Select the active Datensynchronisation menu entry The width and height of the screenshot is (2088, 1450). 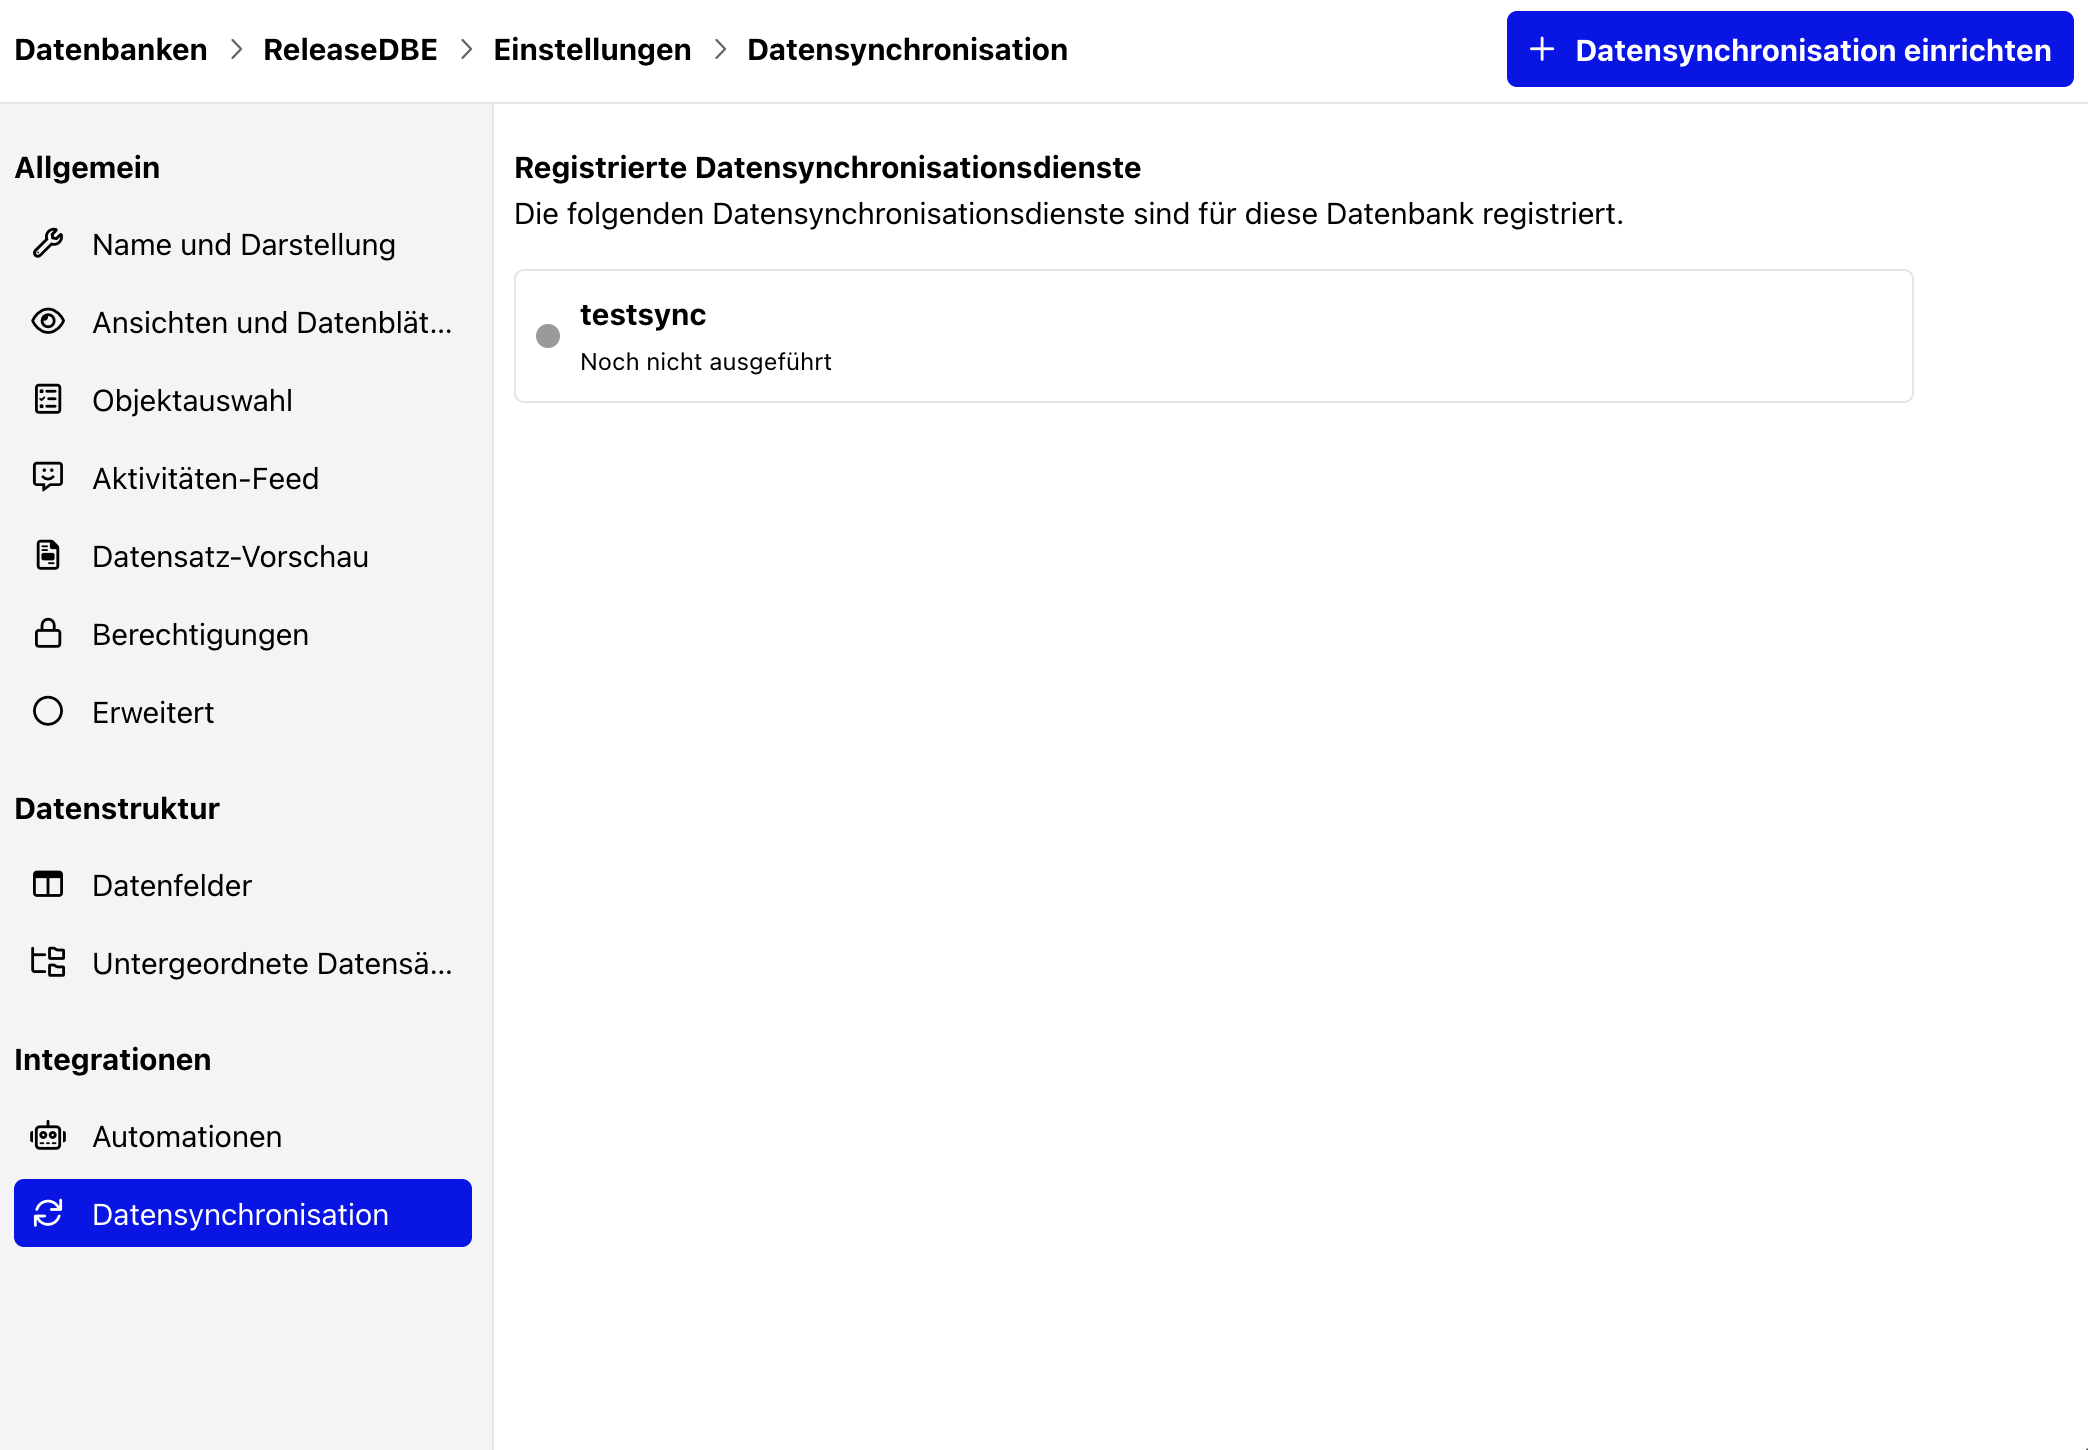(243, 1213)
